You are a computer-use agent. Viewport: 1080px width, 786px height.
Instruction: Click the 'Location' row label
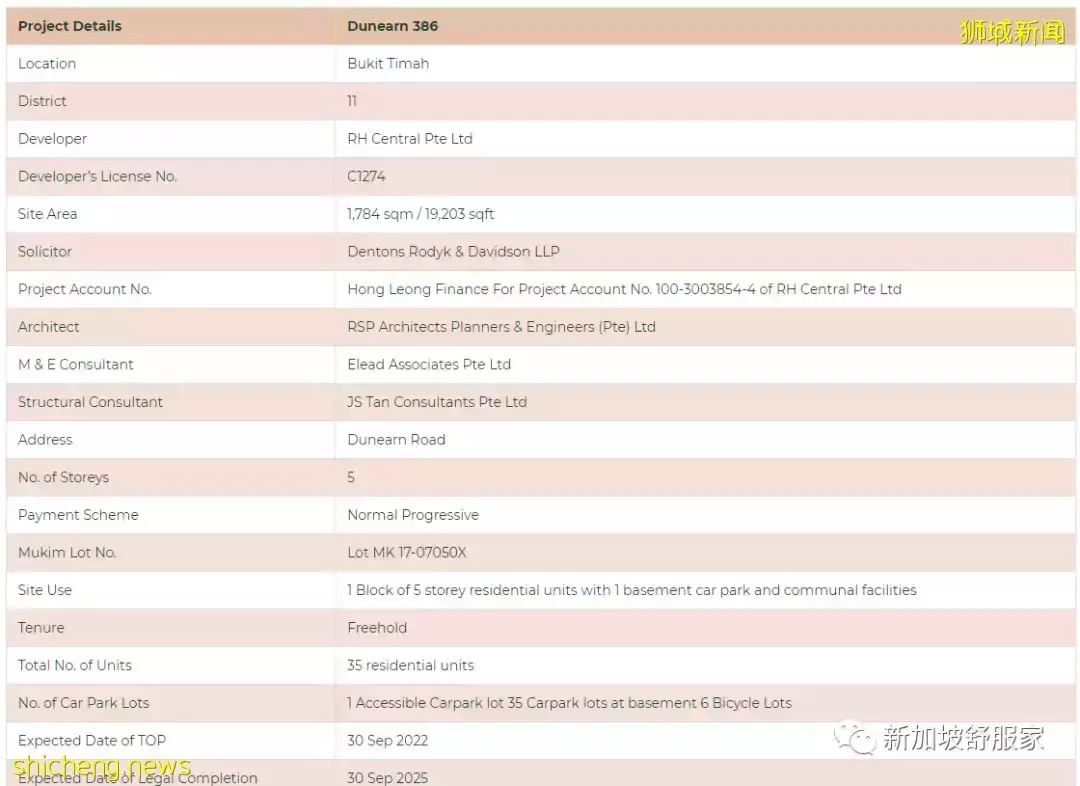point(47,63)
